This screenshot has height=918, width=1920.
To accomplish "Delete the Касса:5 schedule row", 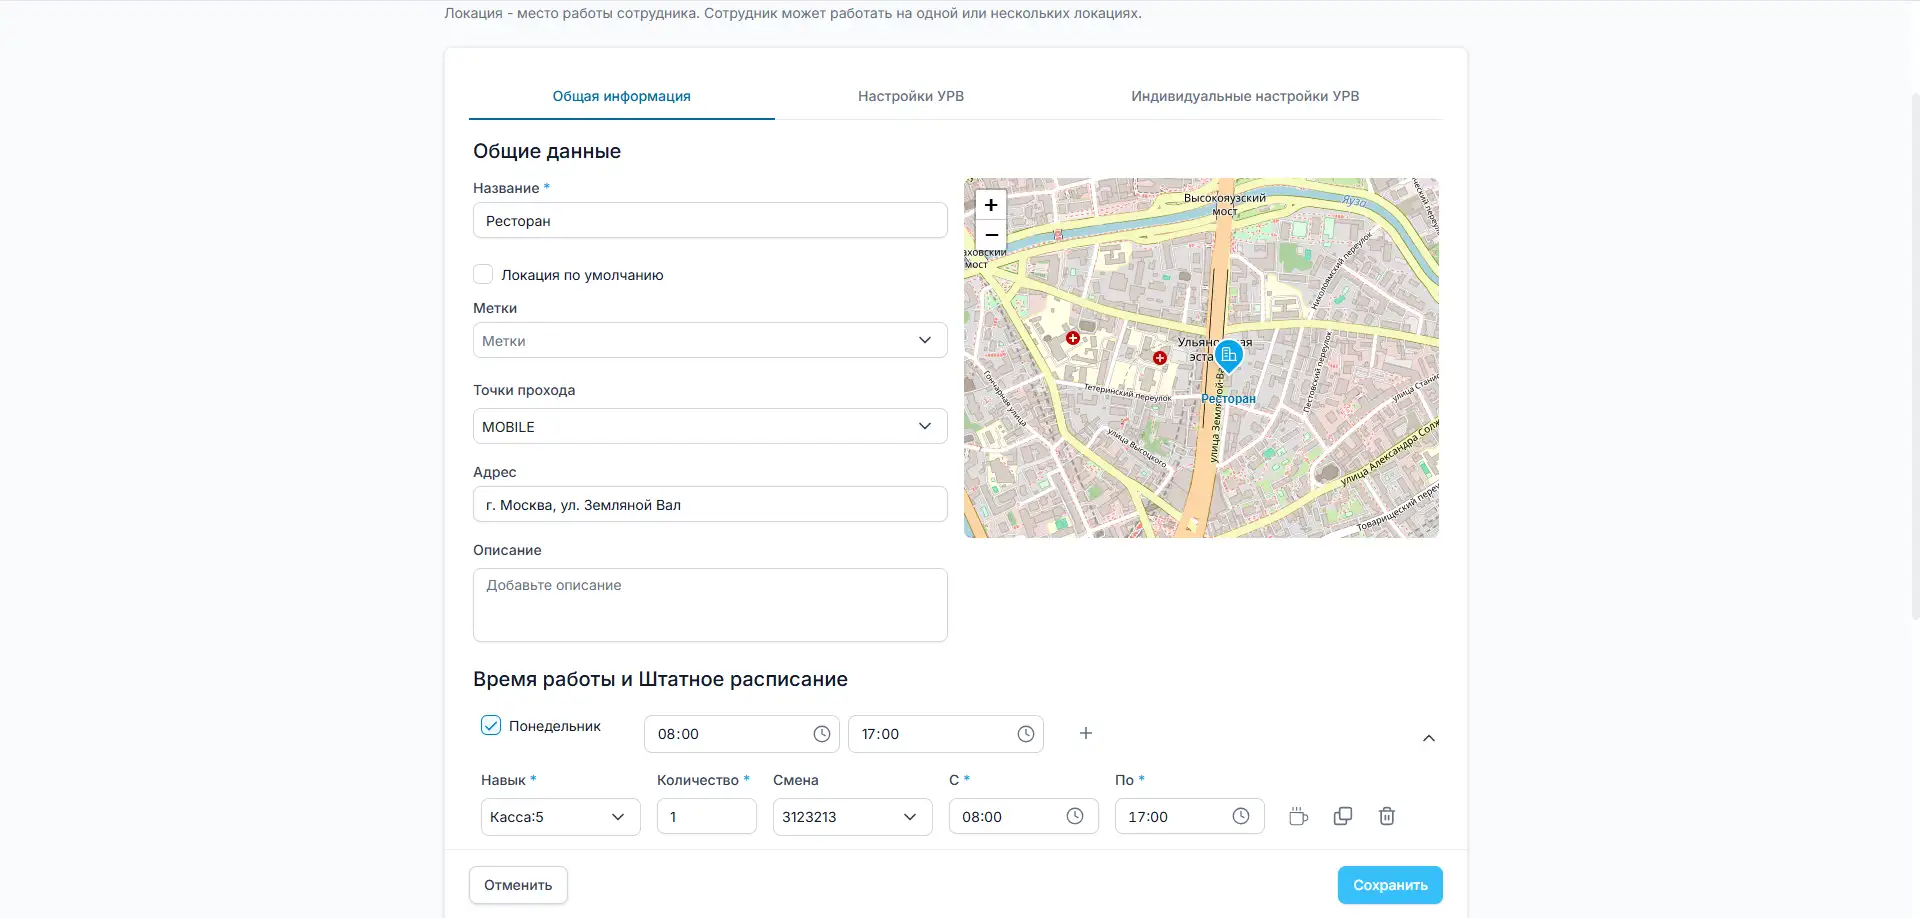I will click(1387, 816).
